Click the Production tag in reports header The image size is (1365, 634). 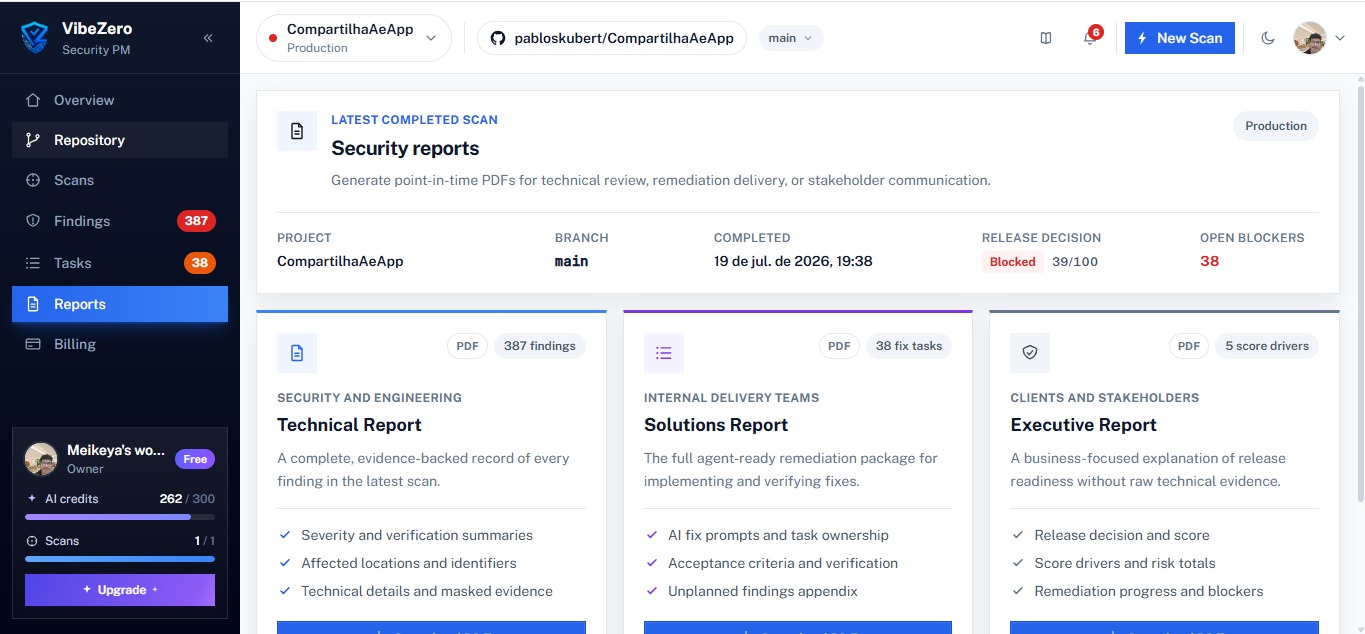coord(1276,126)
